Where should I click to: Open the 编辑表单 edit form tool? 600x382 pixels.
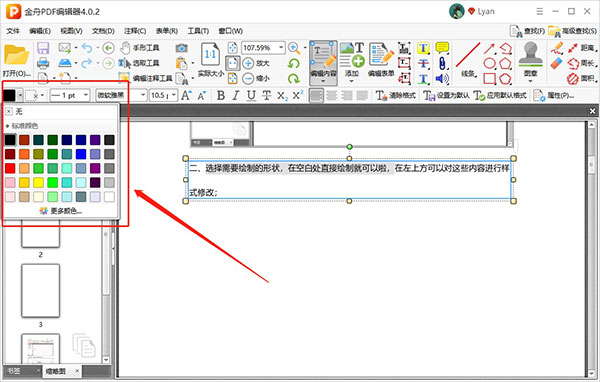381,59
